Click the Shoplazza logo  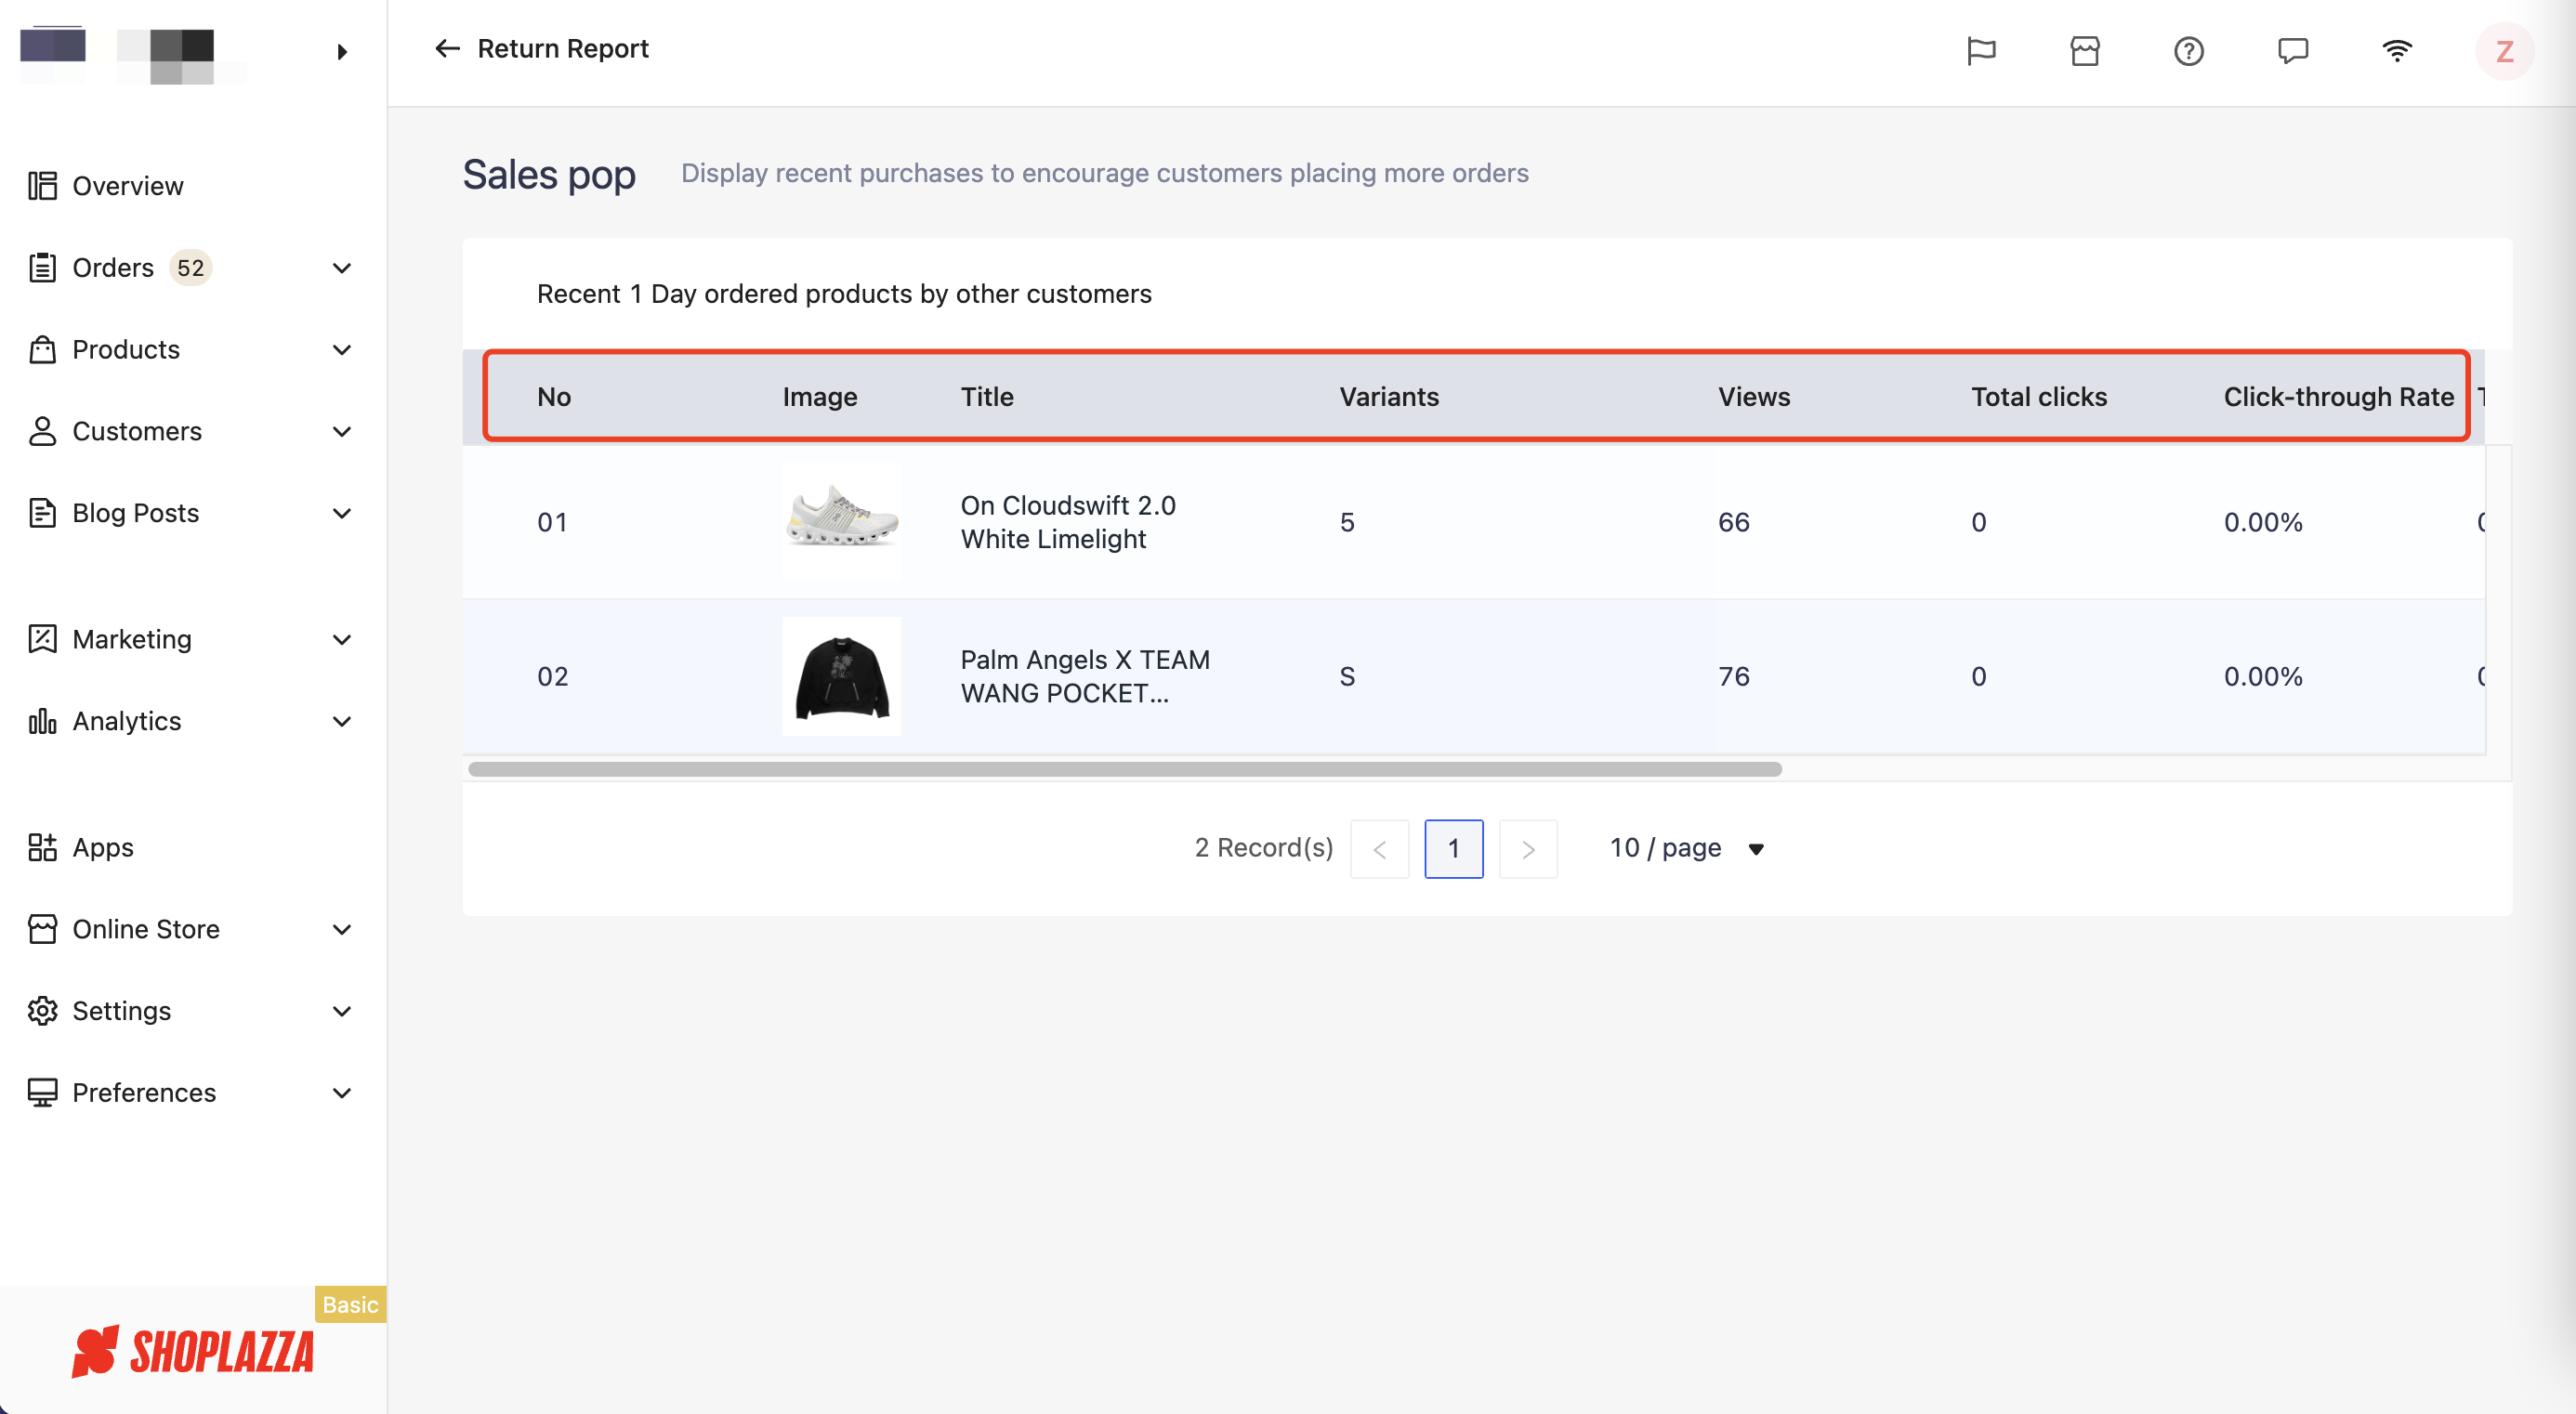(x=193, y=1352)
